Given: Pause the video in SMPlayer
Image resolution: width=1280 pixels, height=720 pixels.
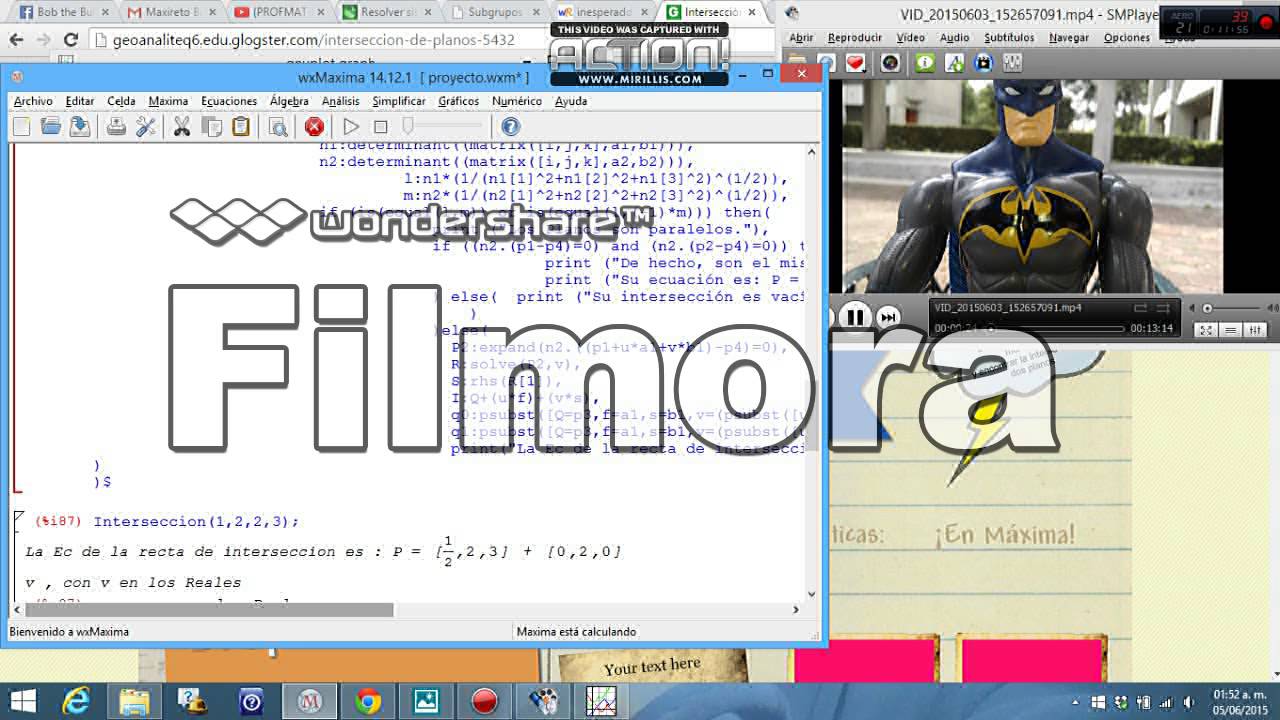Looking at the screenshot, I should pos(855,318).
